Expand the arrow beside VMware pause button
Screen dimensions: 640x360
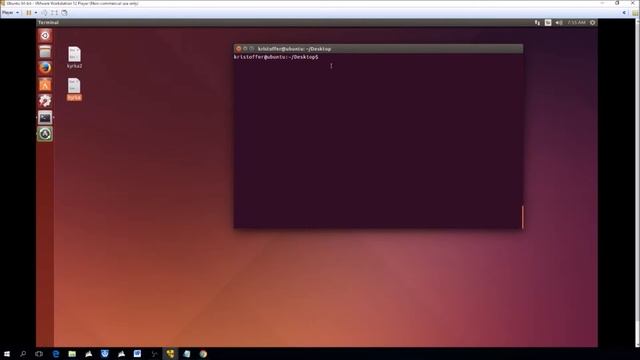36,13
